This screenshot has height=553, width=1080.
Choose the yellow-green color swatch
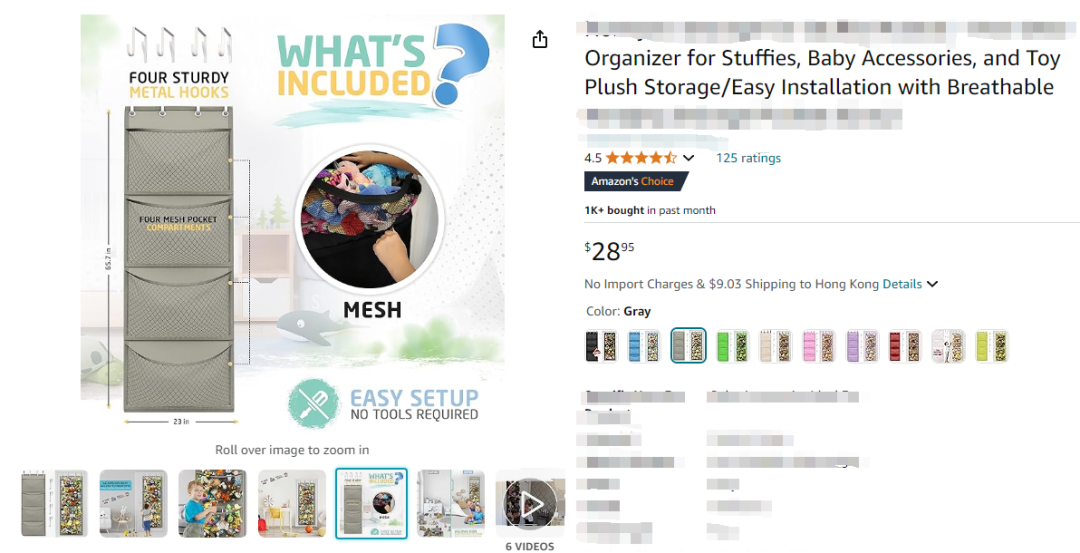992,346
